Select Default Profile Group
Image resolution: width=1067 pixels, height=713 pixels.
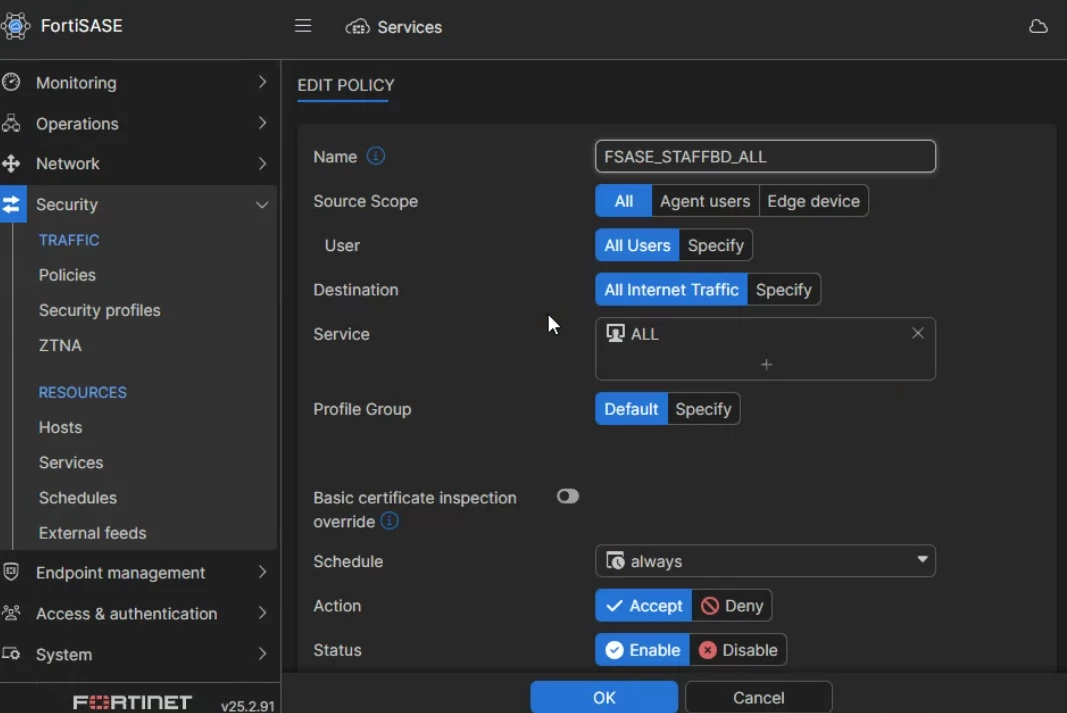(x=631, y=409)
